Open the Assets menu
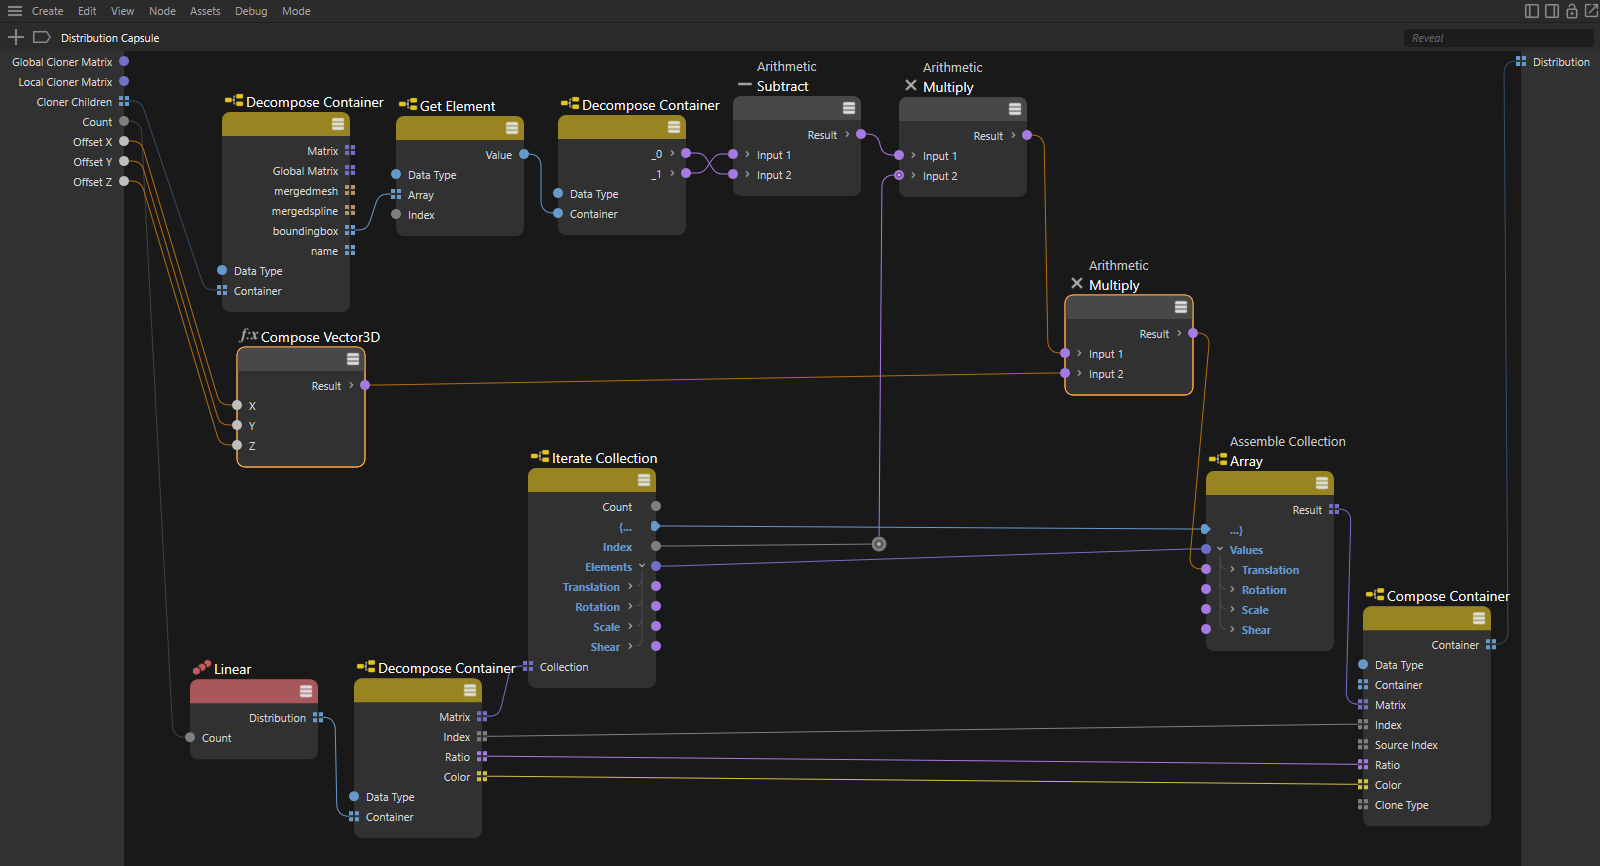Viewport: 1600px width, 866px height. pyautogui.click(x=205, y=11)
